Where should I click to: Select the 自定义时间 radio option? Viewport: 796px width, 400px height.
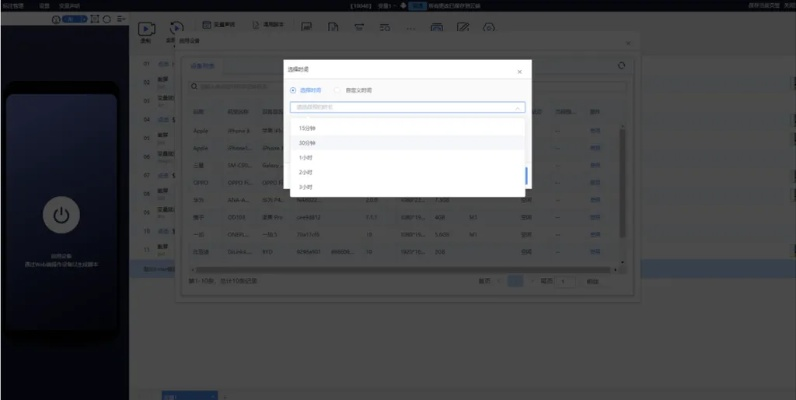[x=338, y=89]
